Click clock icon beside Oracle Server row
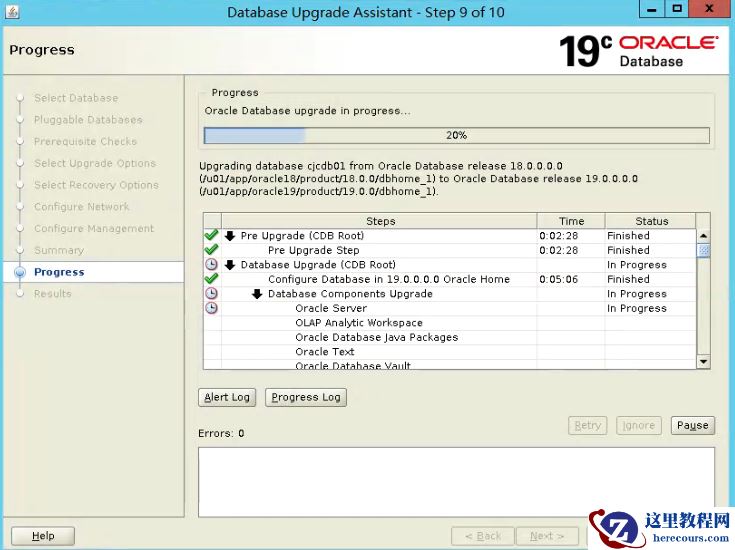735x550 pixels. 212,308
